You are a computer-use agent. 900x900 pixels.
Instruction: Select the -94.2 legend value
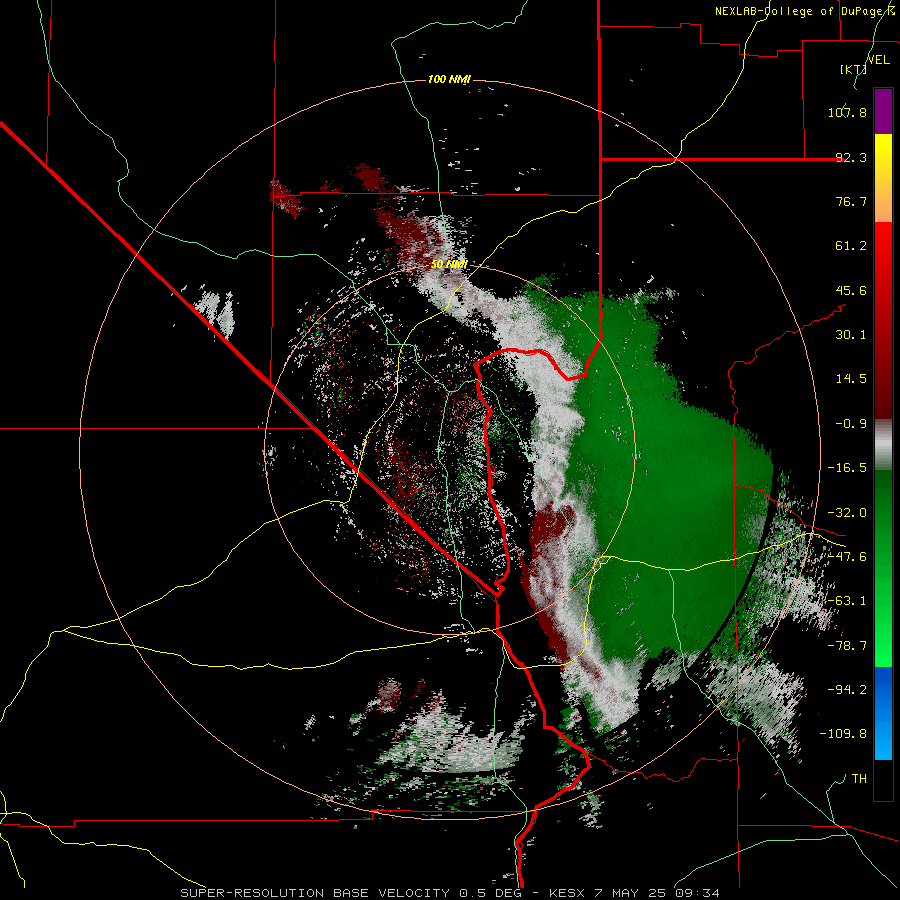pyautogui.click(x=847, y=689)
